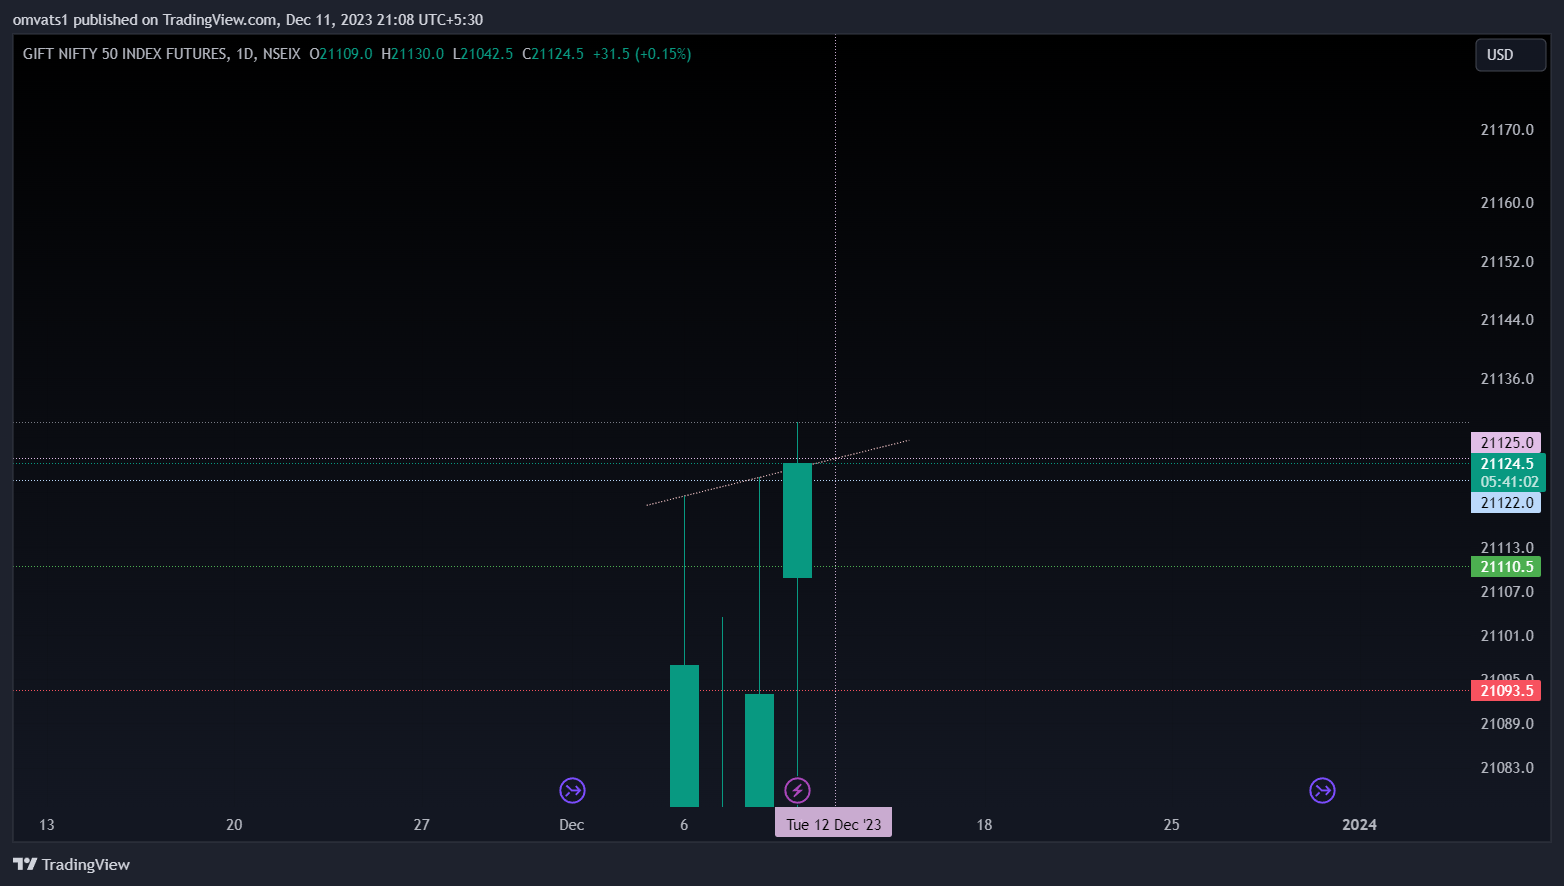Viewport: 1564px width, 886px height.
Task: Click the TradingView logo
Action: (x=72, y=865)
